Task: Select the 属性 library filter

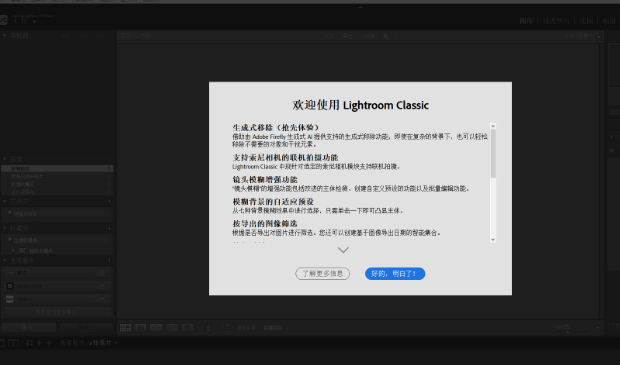Action: [347, 36]
